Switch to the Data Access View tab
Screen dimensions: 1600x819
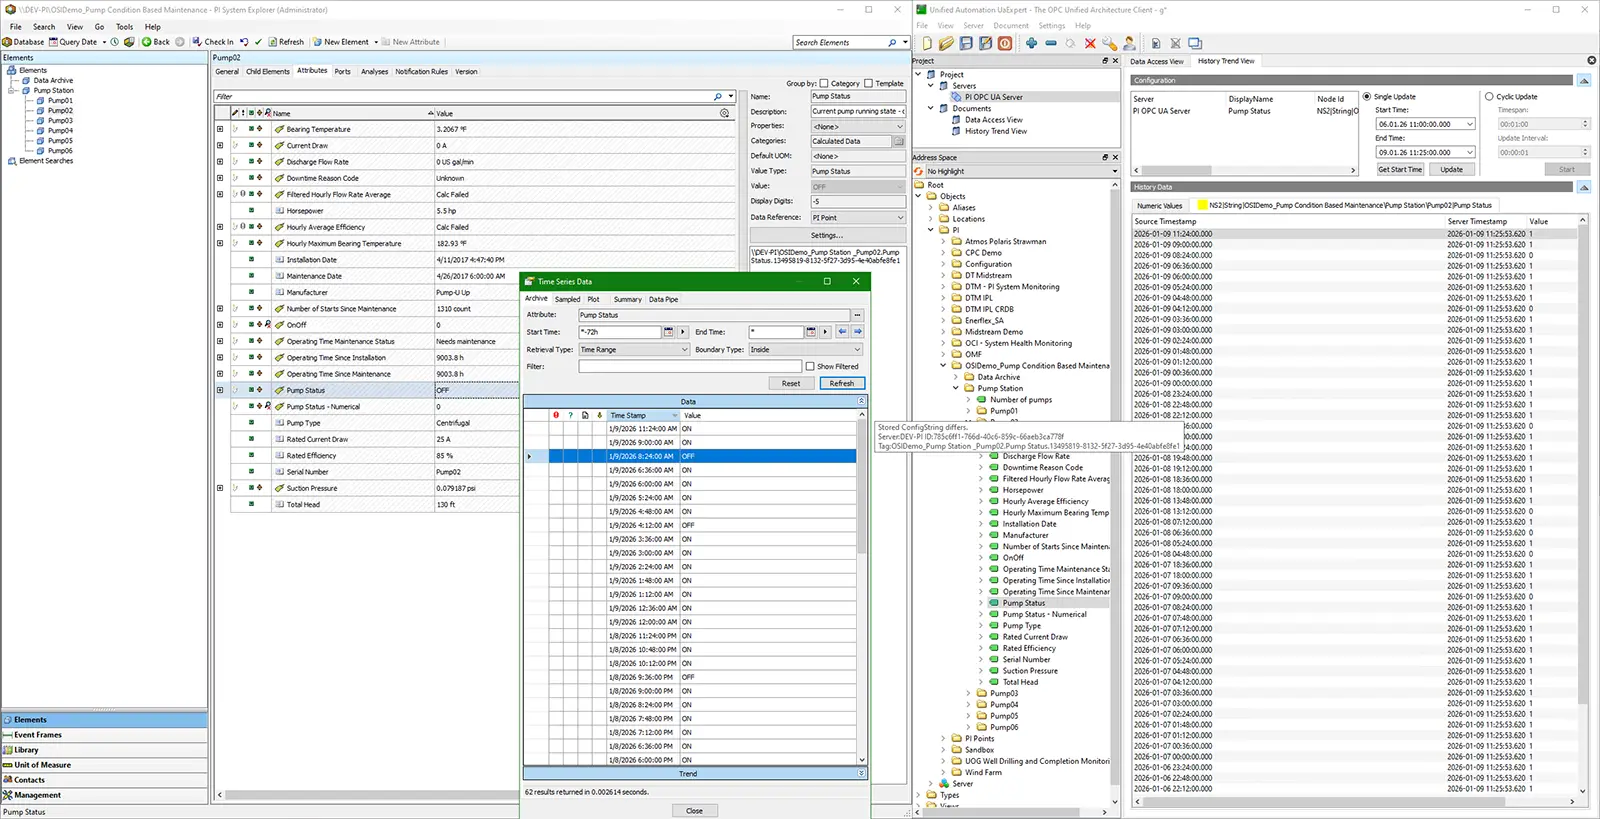point(1157,61)
